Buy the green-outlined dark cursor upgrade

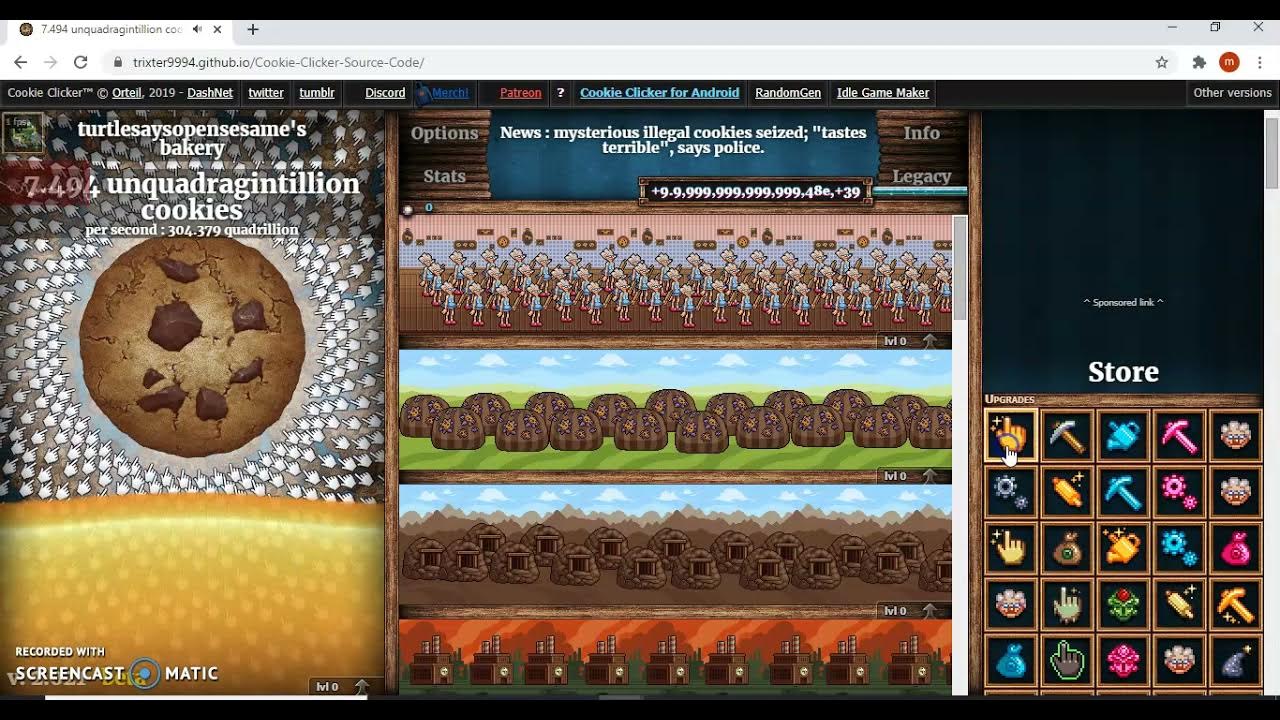click(x=1067, y=660)
